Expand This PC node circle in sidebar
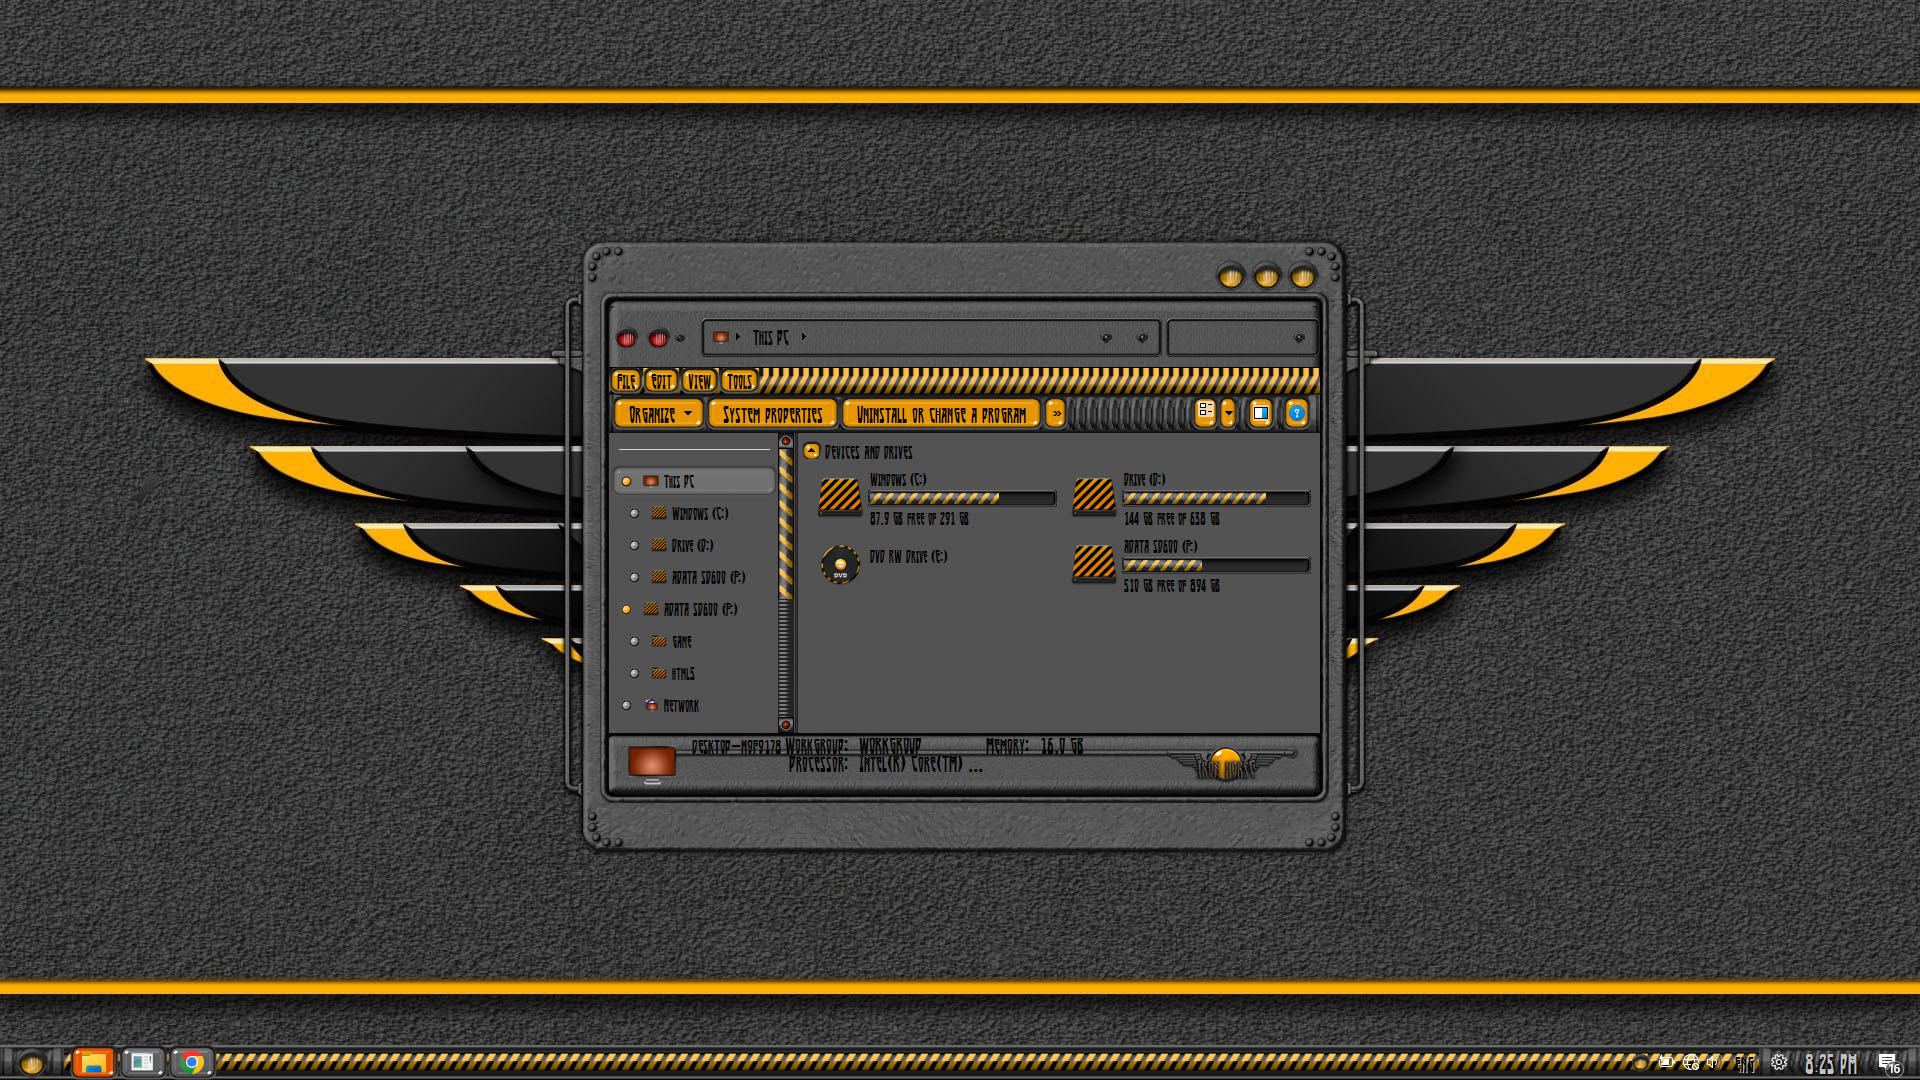 tap(626, 481)
